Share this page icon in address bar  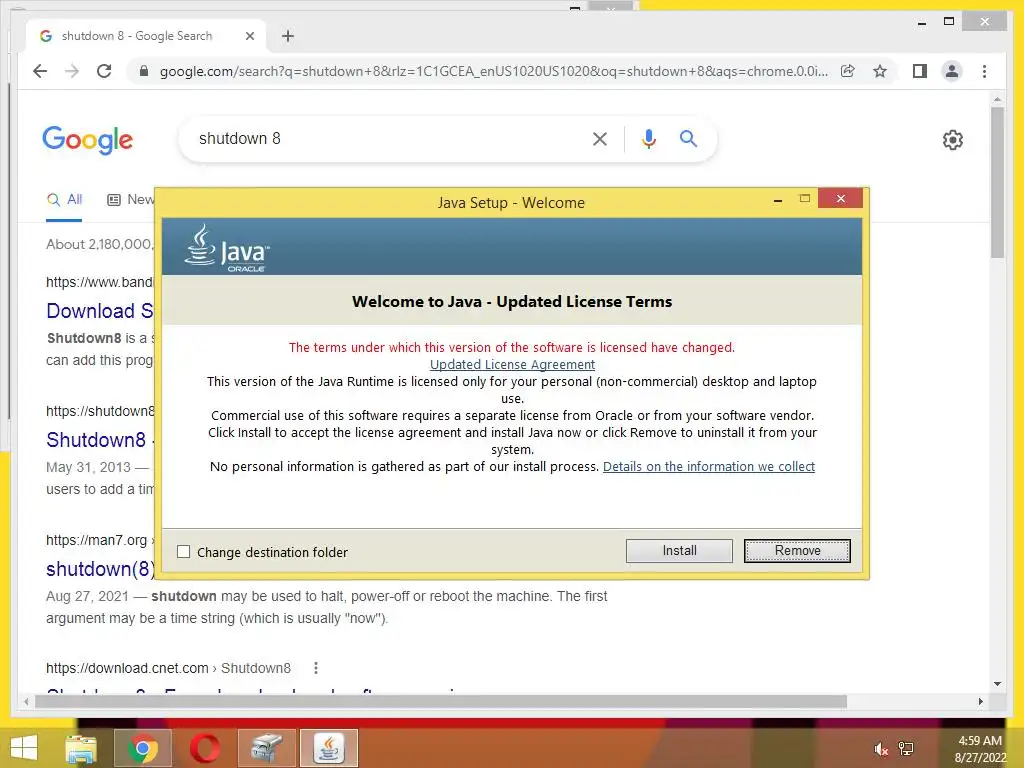(848, 71)
